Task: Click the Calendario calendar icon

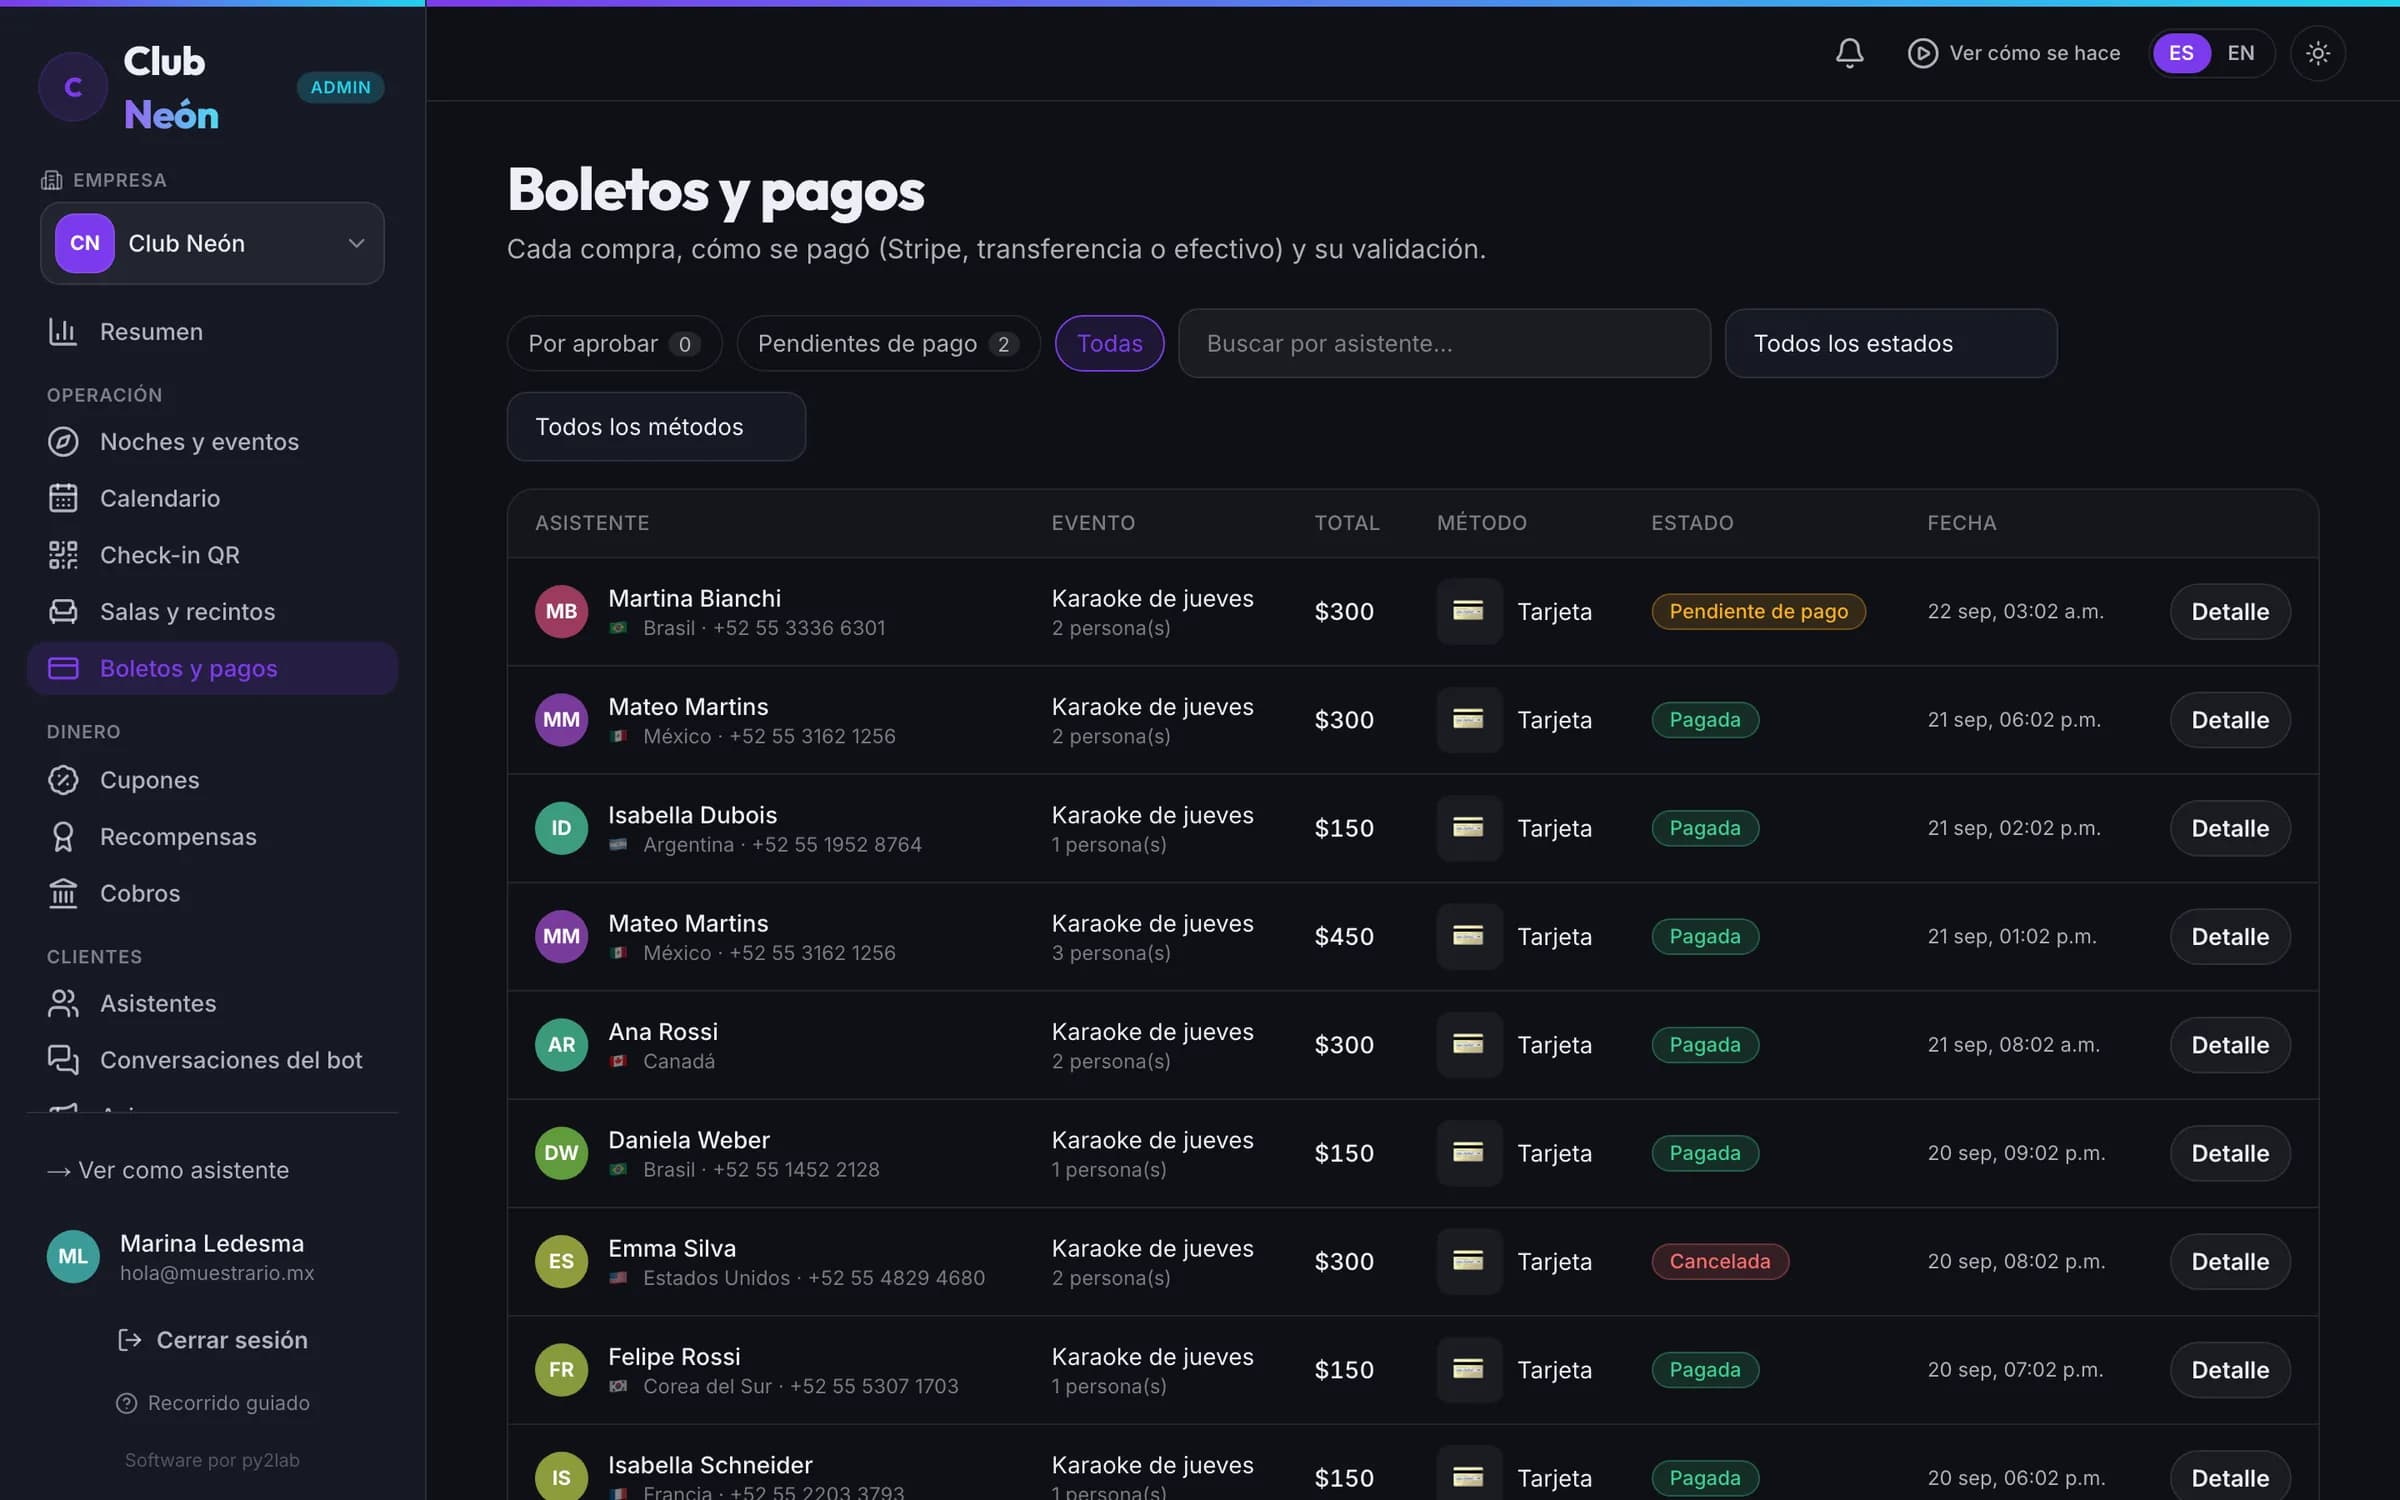Action: pos(63,498)
